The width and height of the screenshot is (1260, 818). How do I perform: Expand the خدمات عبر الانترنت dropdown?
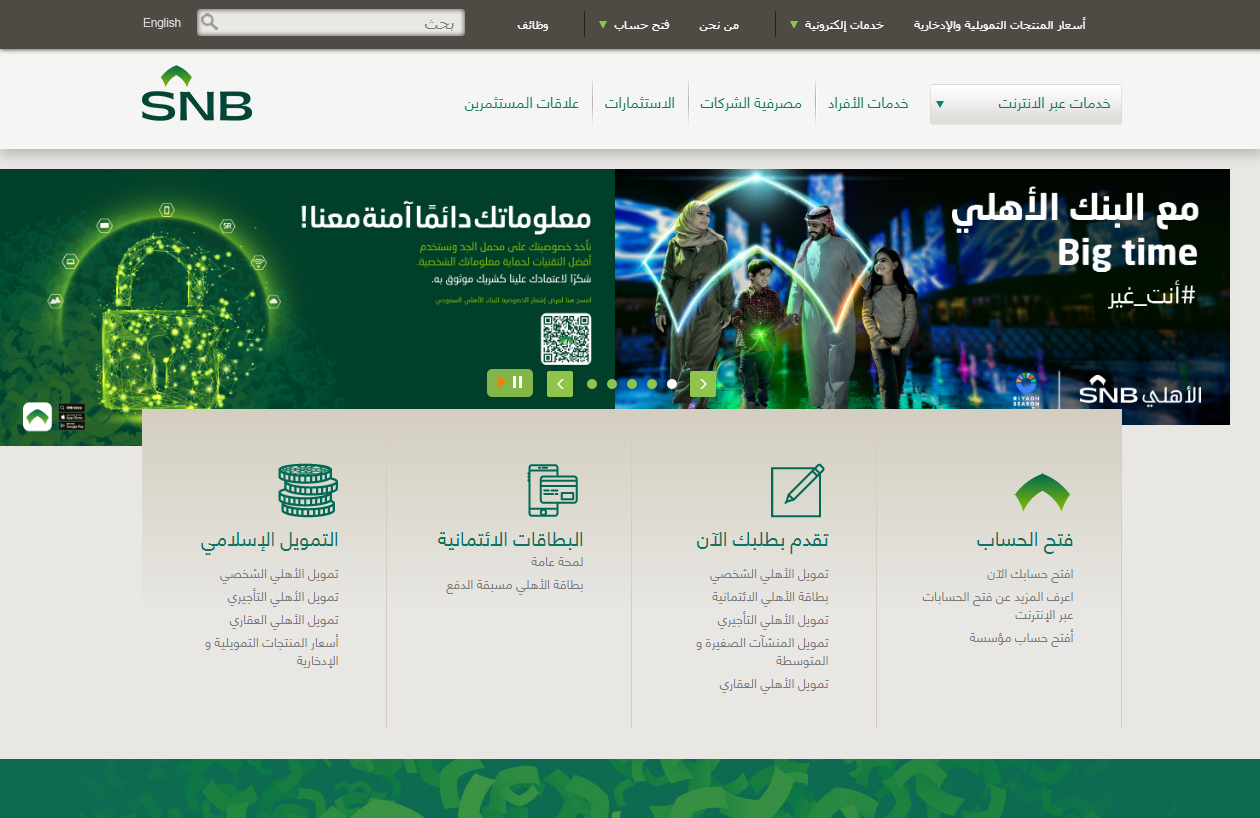tap(1025, 104)
